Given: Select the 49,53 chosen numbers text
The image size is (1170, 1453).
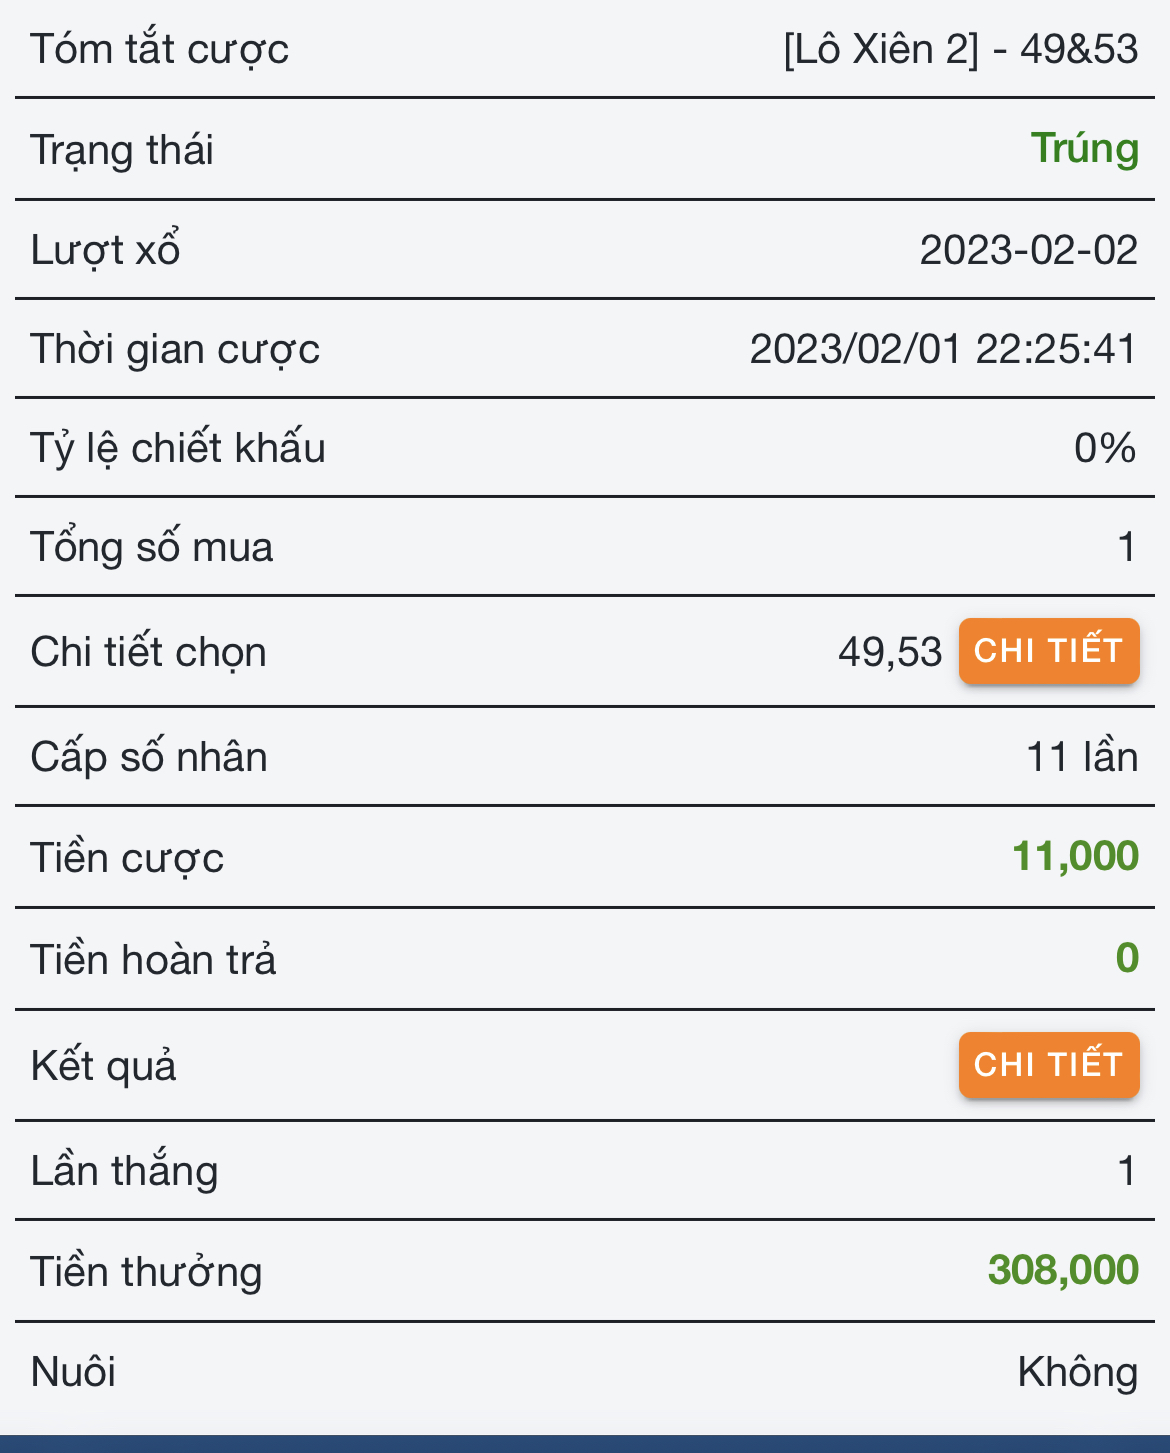Looking at the screenshot, I should tap(890, 652).
